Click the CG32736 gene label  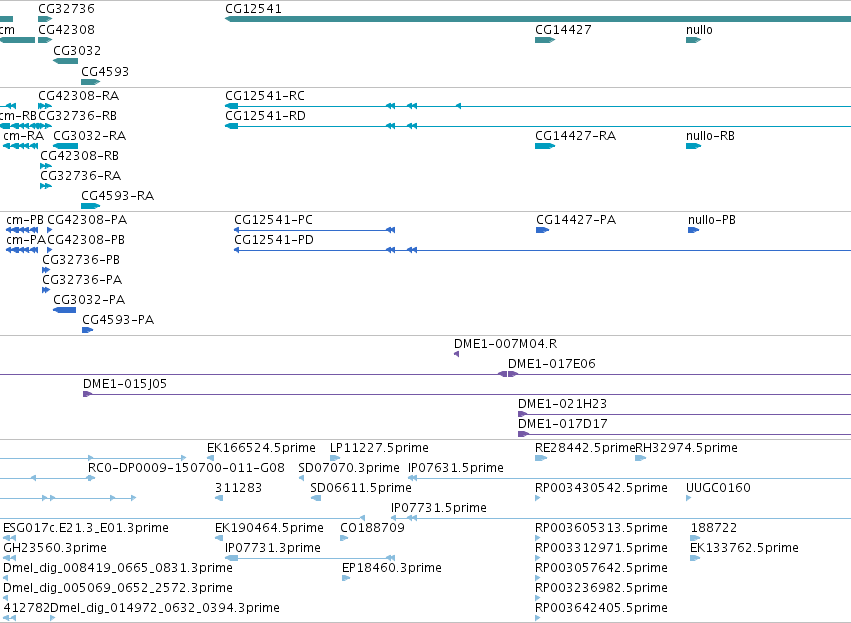tap(66, 9)
